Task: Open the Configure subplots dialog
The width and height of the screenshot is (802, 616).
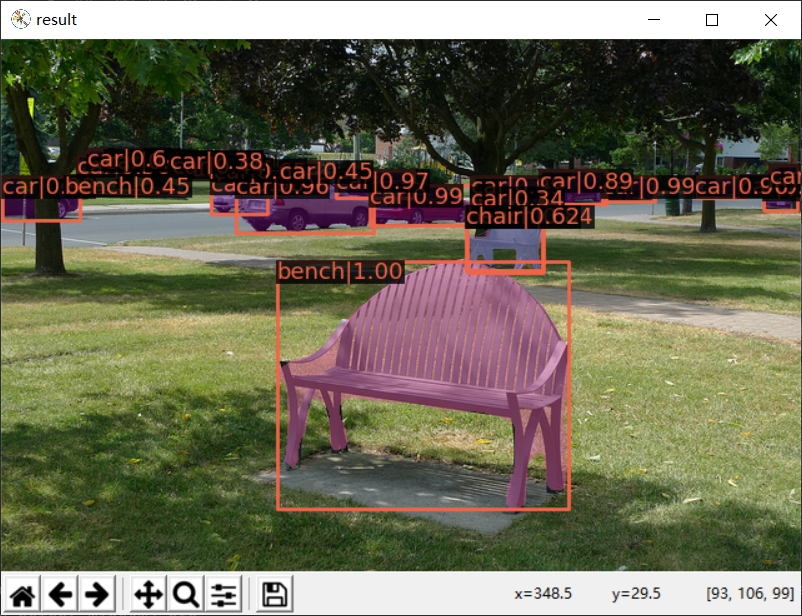Action: coord(223,595)
